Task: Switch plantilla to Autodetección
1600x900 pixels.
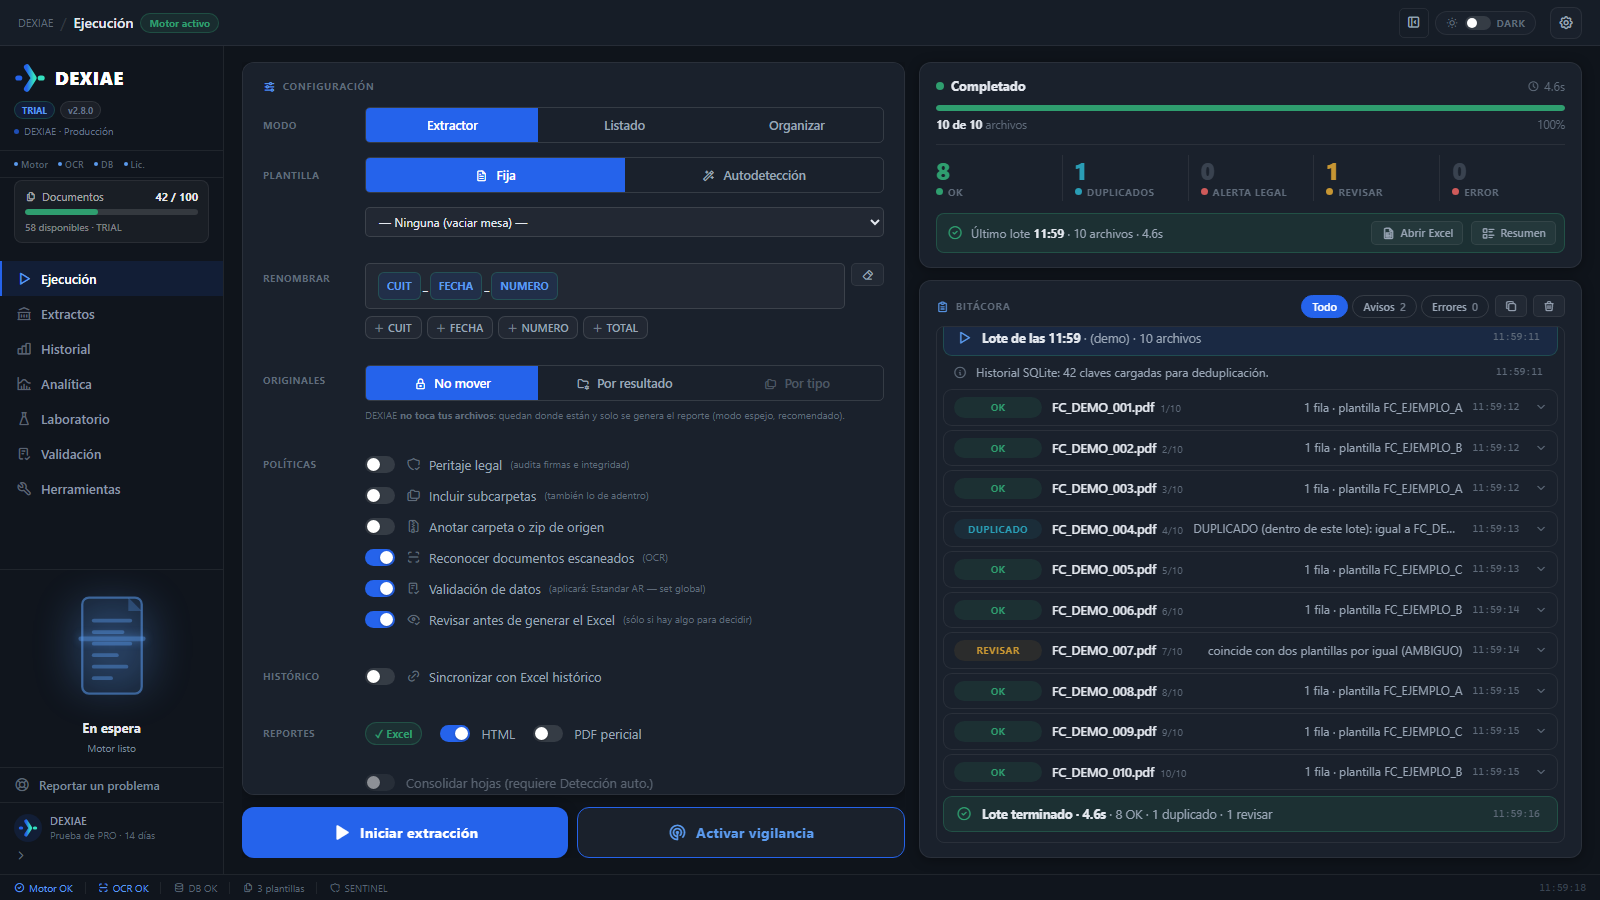Action: (754, 175)
